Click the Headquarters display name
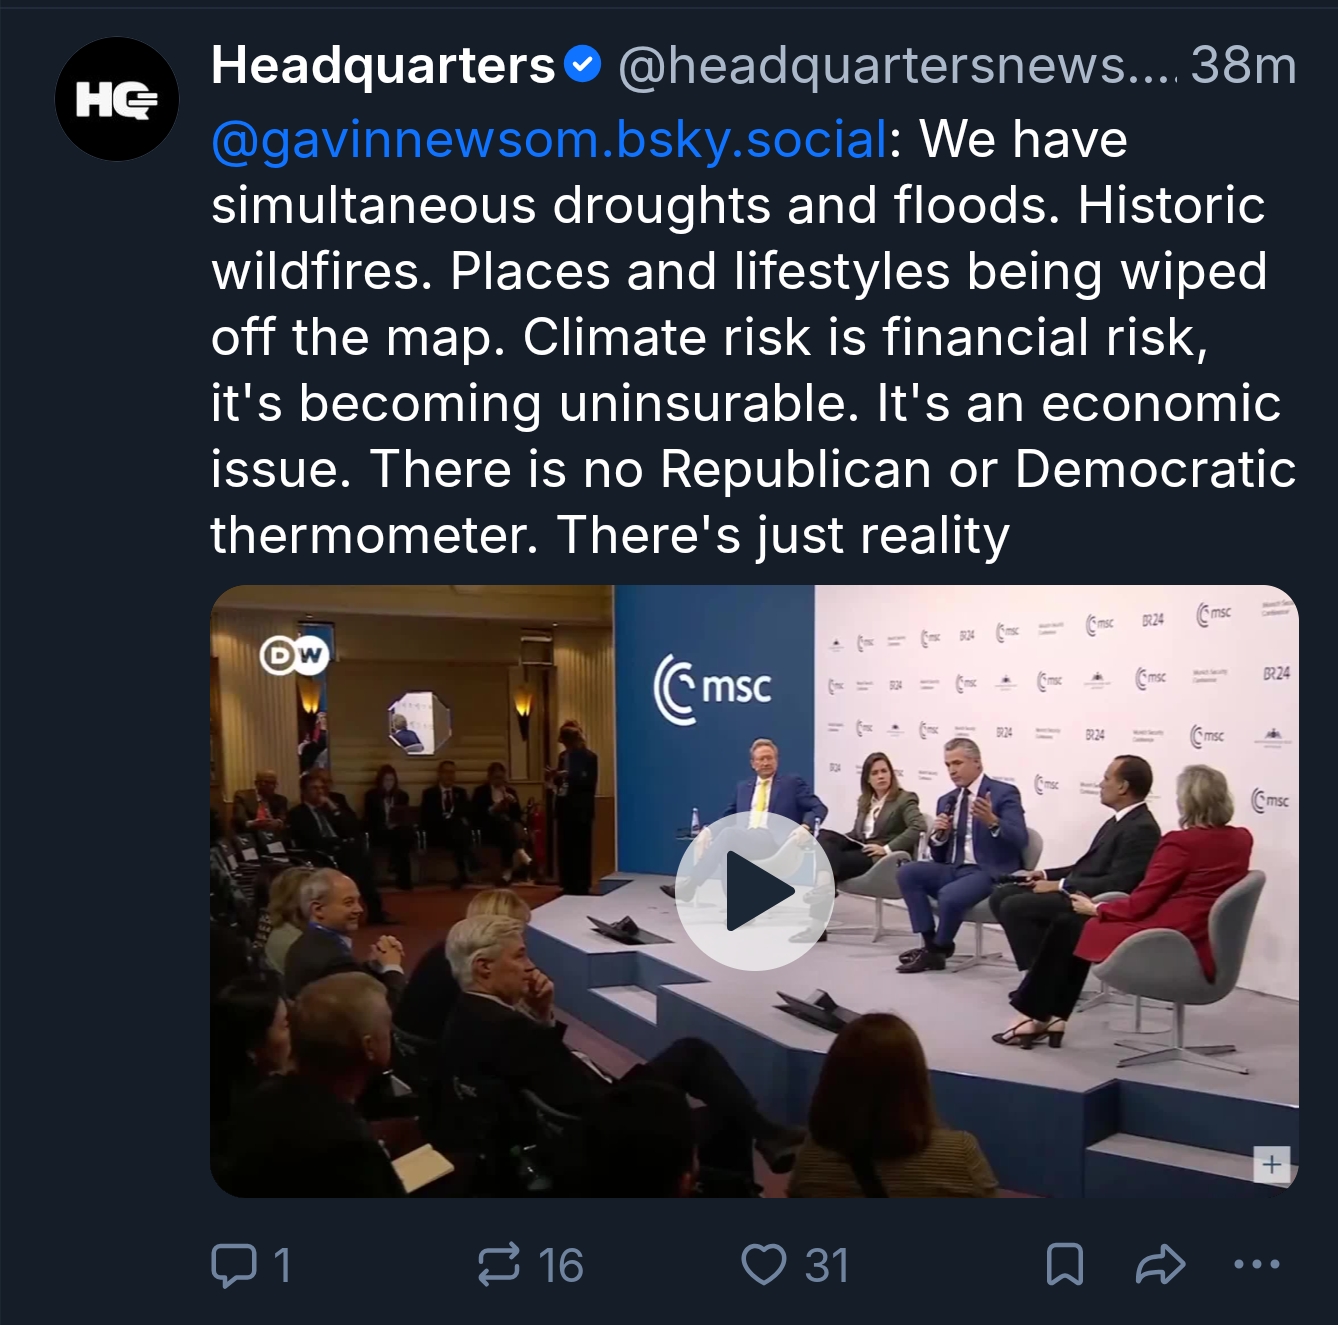Image resolution: width=1338 pixels, height=1325 pixels. pos(383,66)
